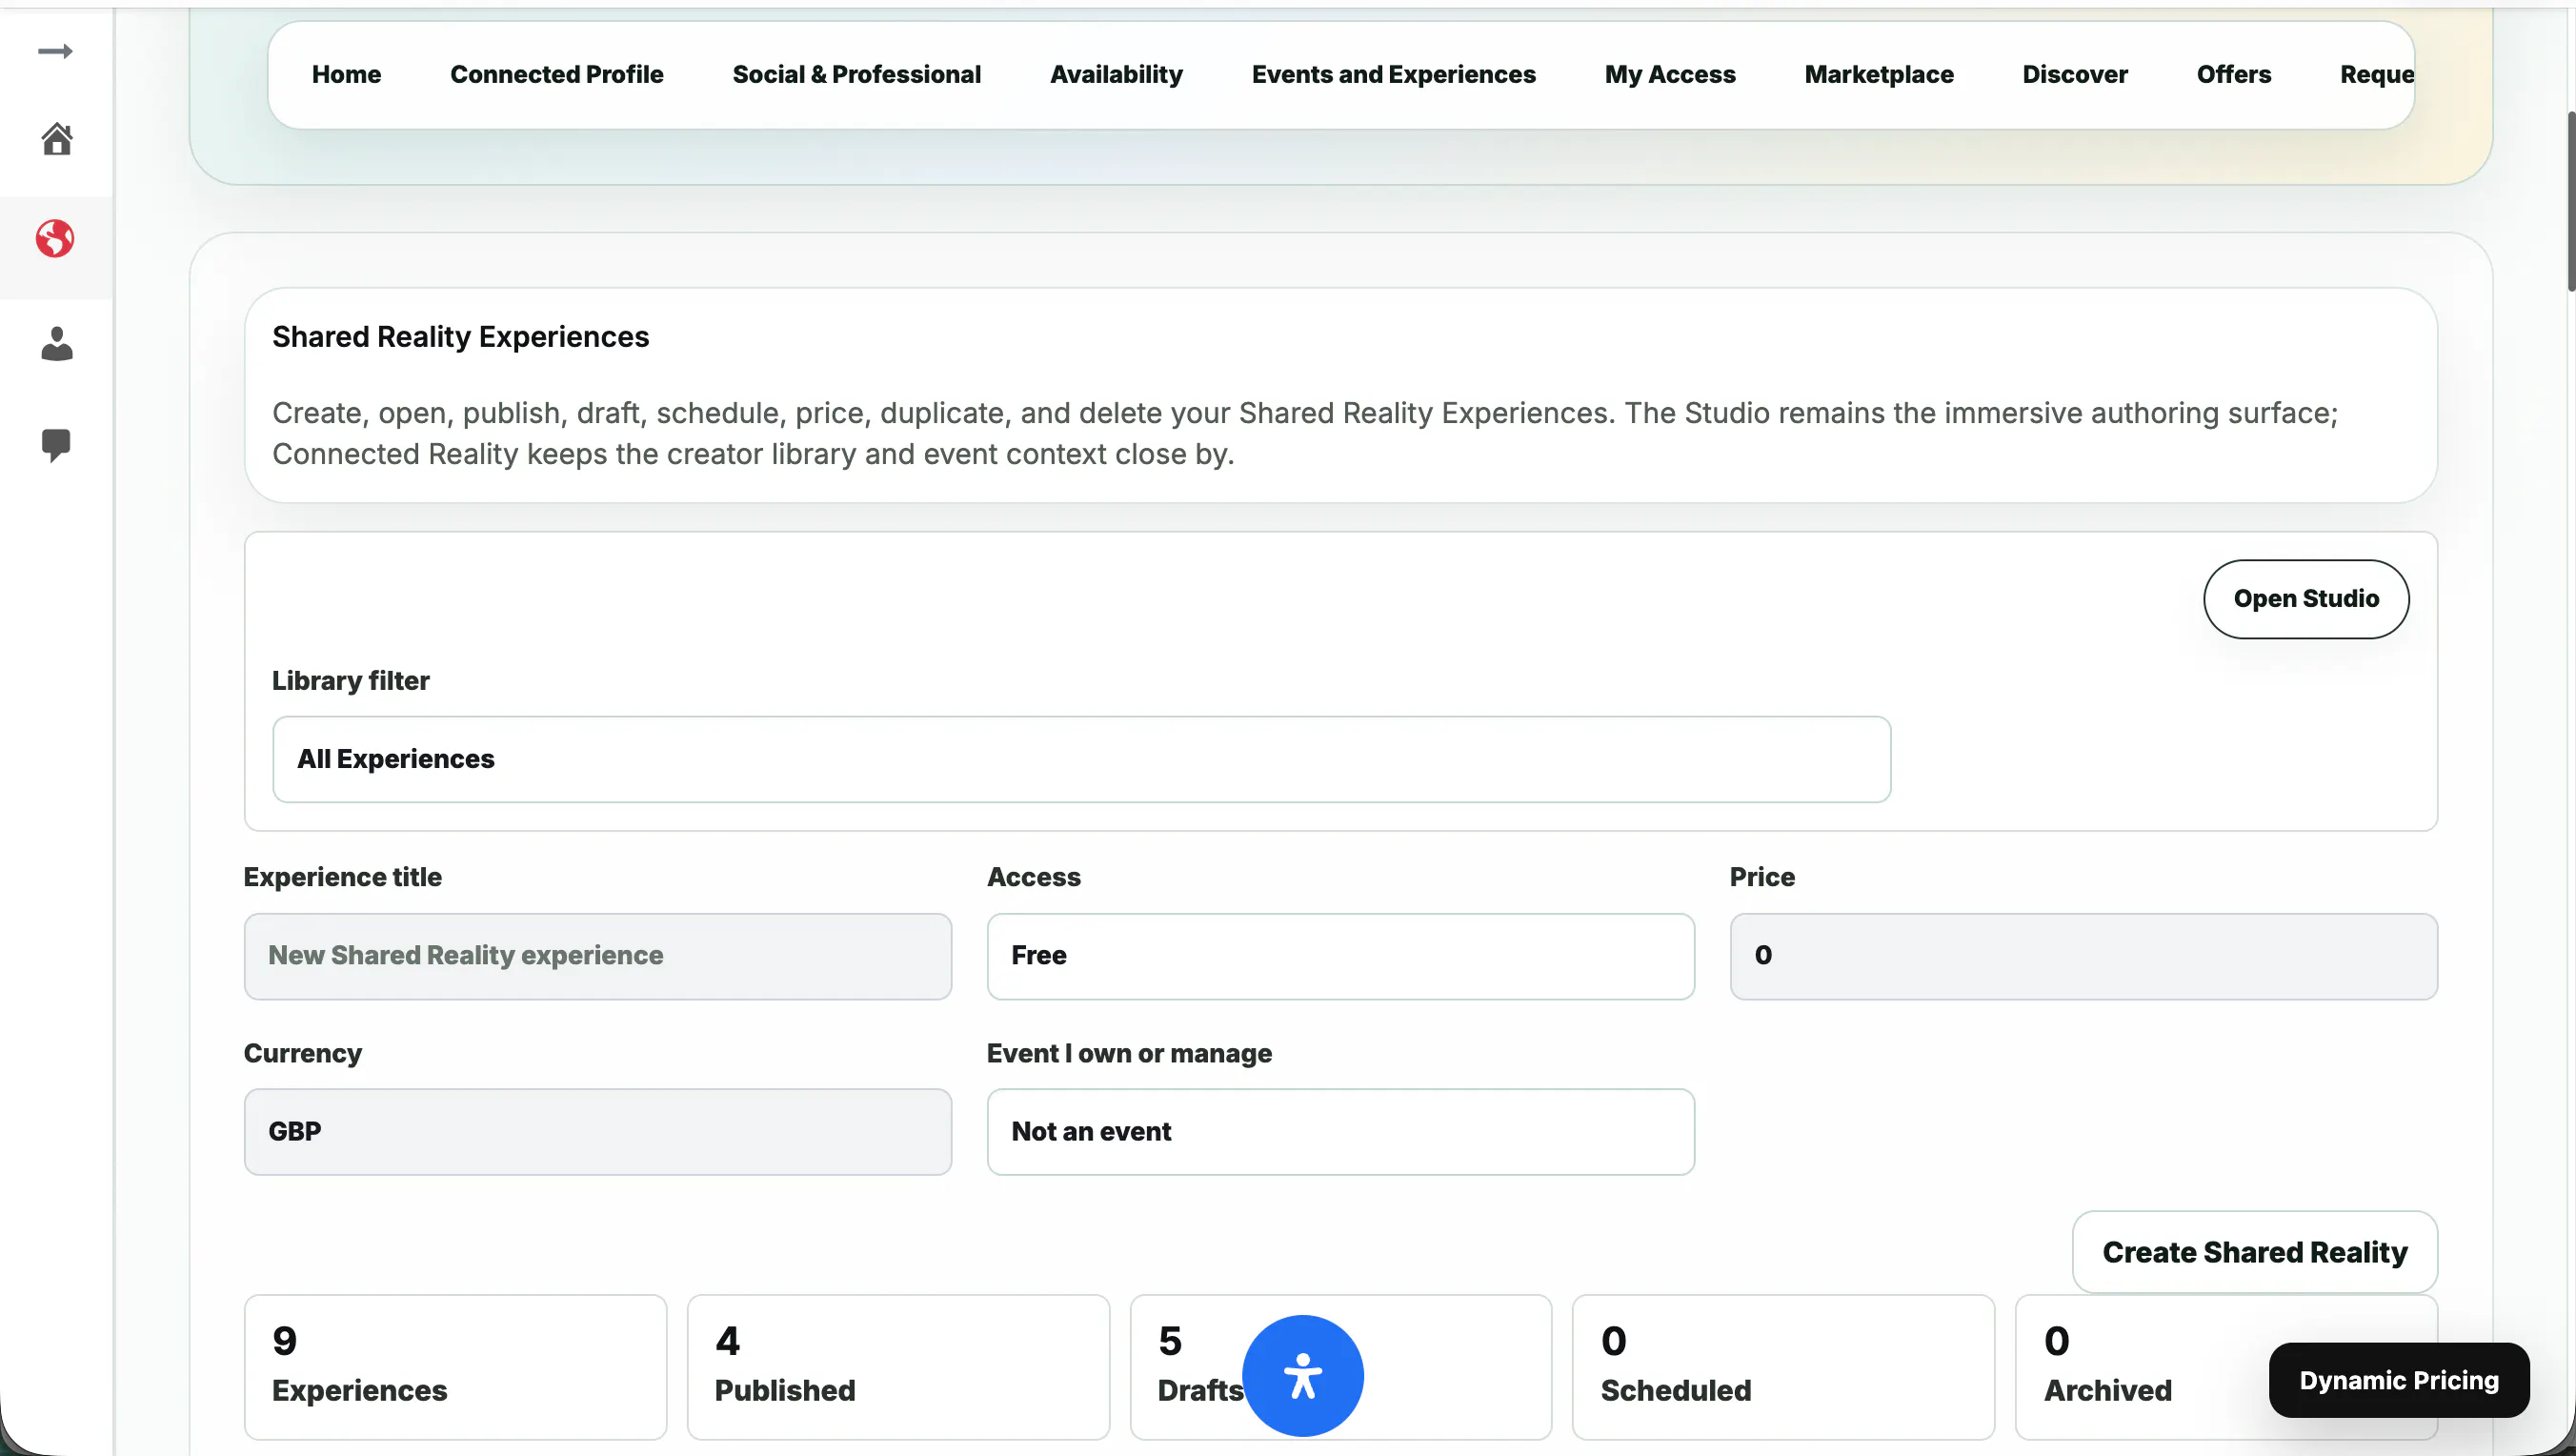Switch to Connected Profile tab
This screenshot has width=2576, height=1456.
556,74
